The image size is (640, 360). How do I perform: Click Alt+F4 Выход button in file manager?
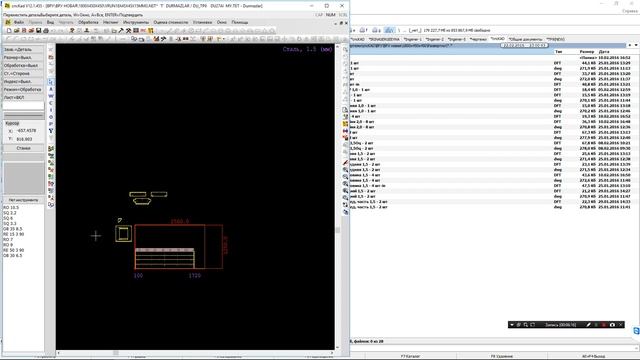pyautogui.click(x=593, y=356)
